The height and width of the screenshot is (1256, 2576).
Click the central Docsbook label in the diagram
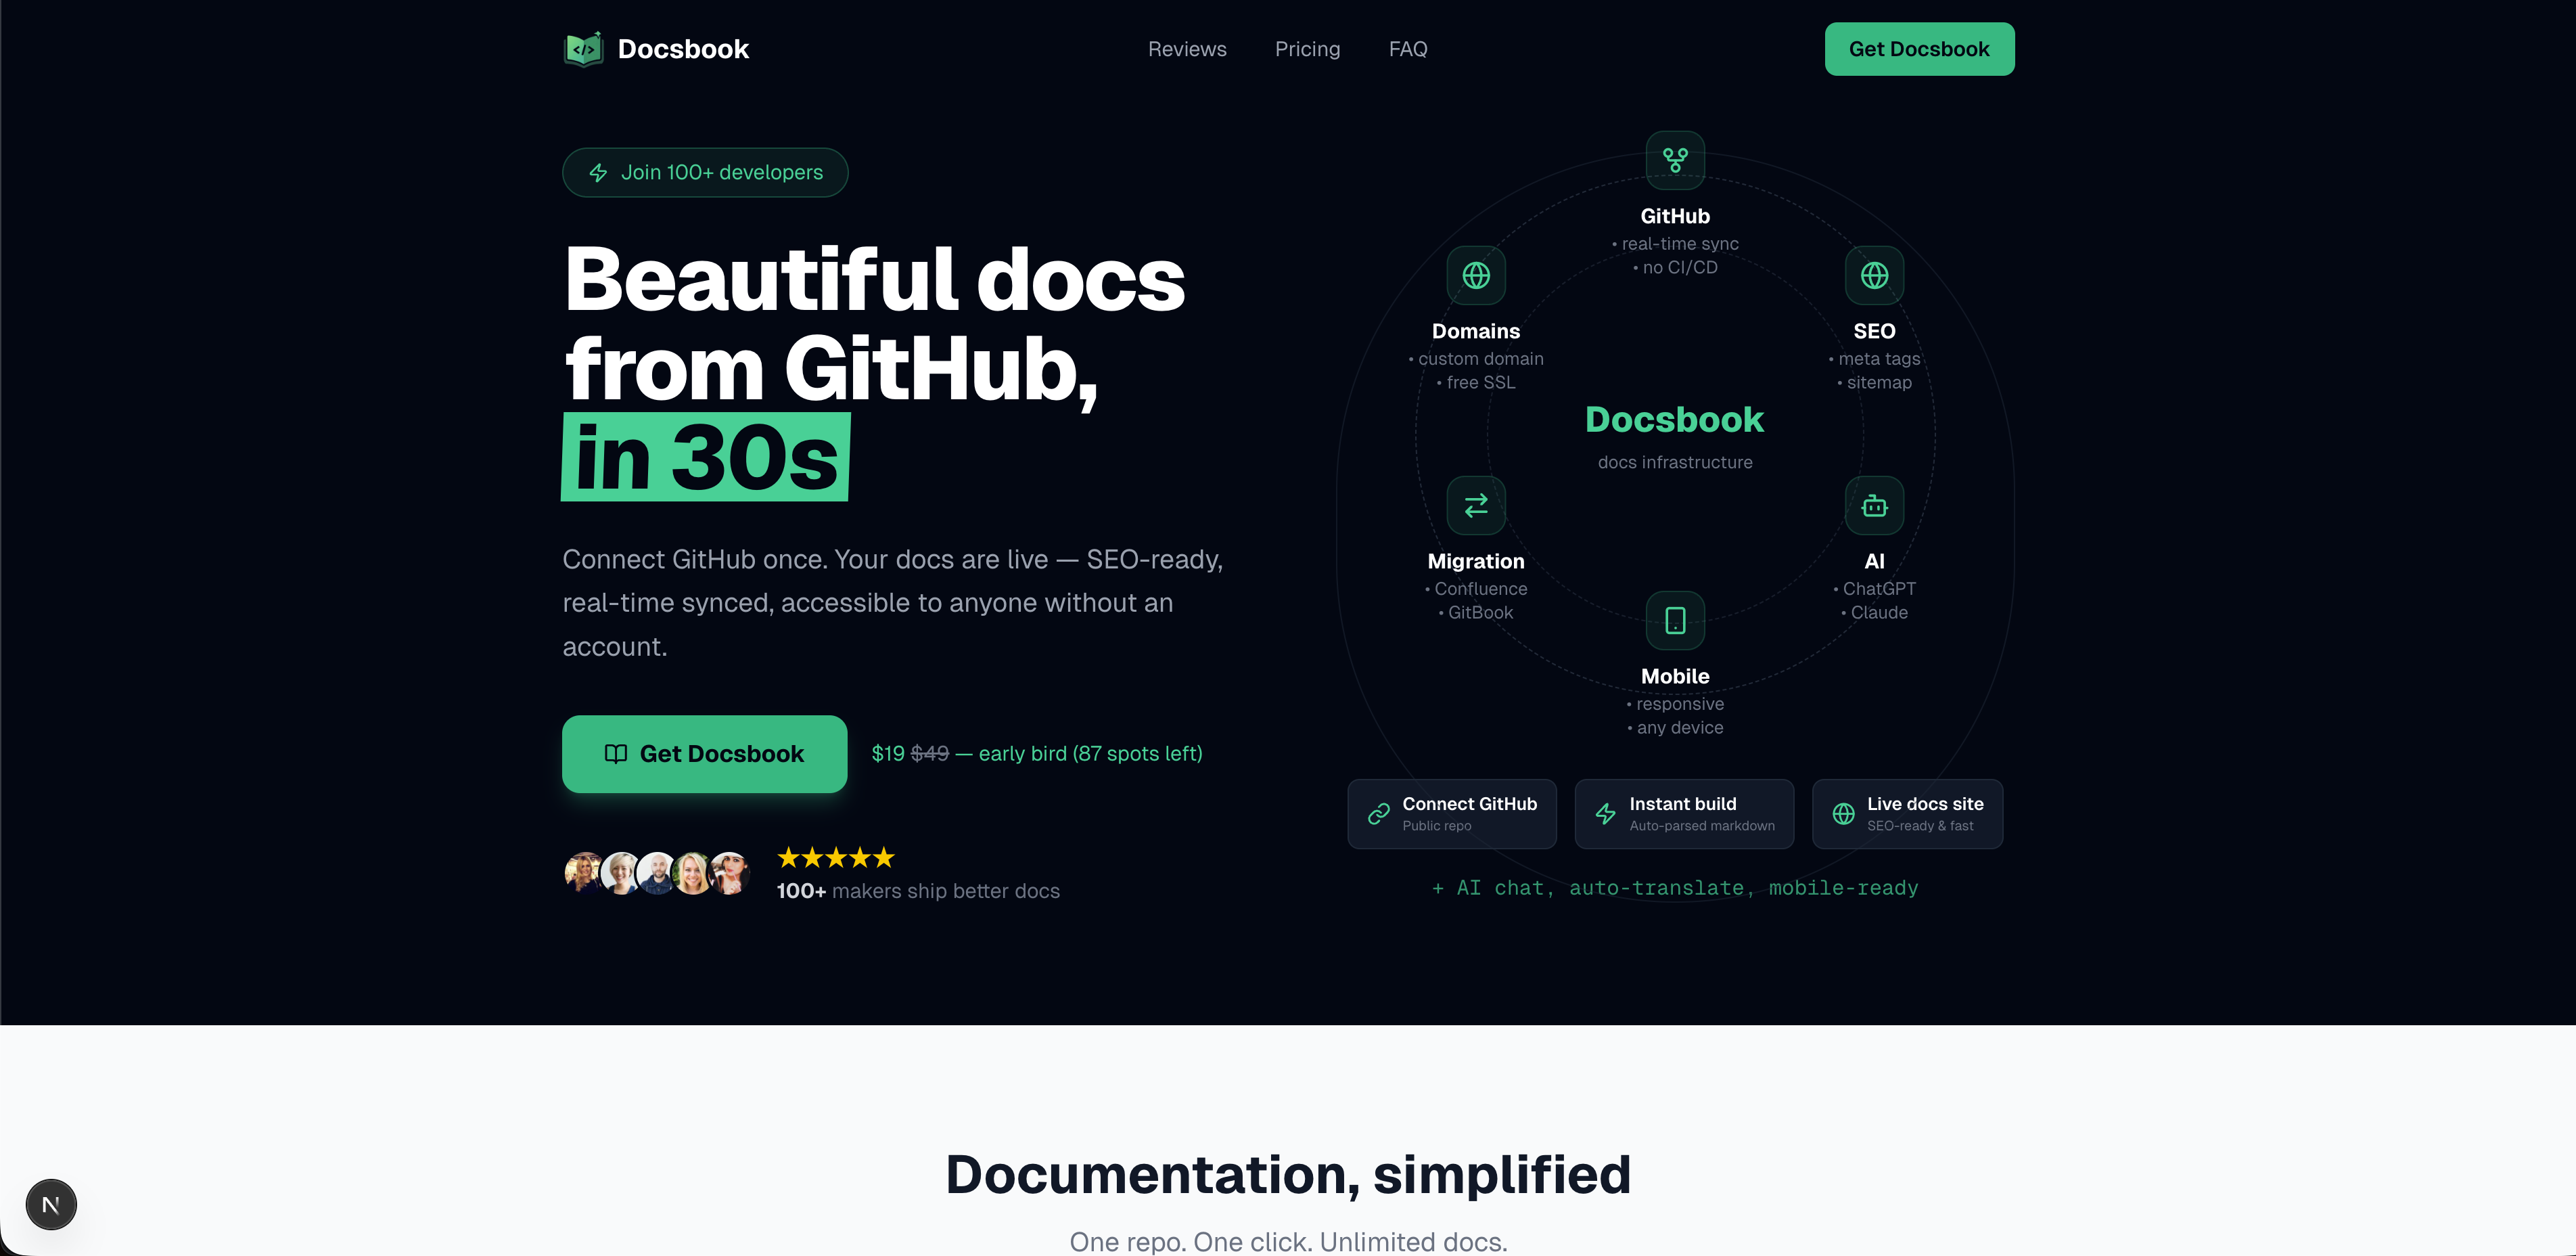(1675, 420)
